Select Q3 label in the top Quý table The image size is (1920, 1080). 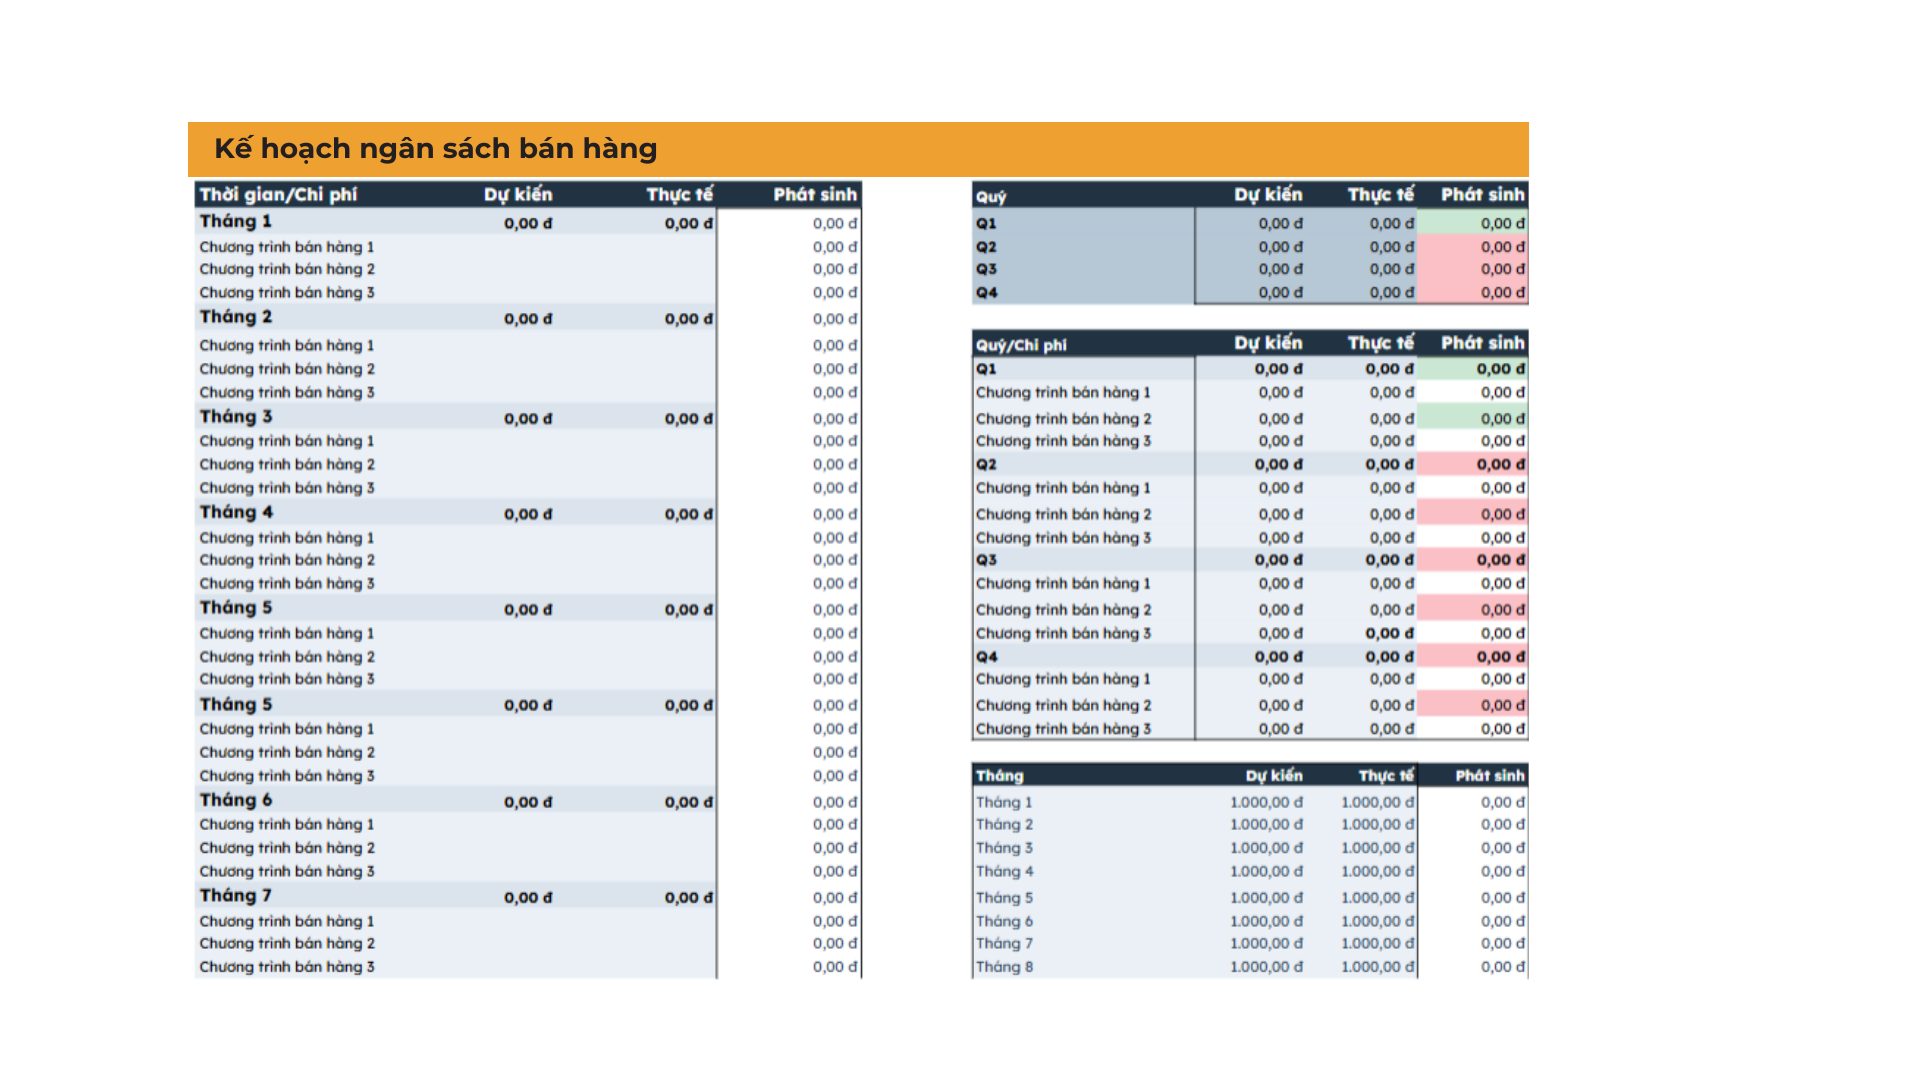coord(986,269)
